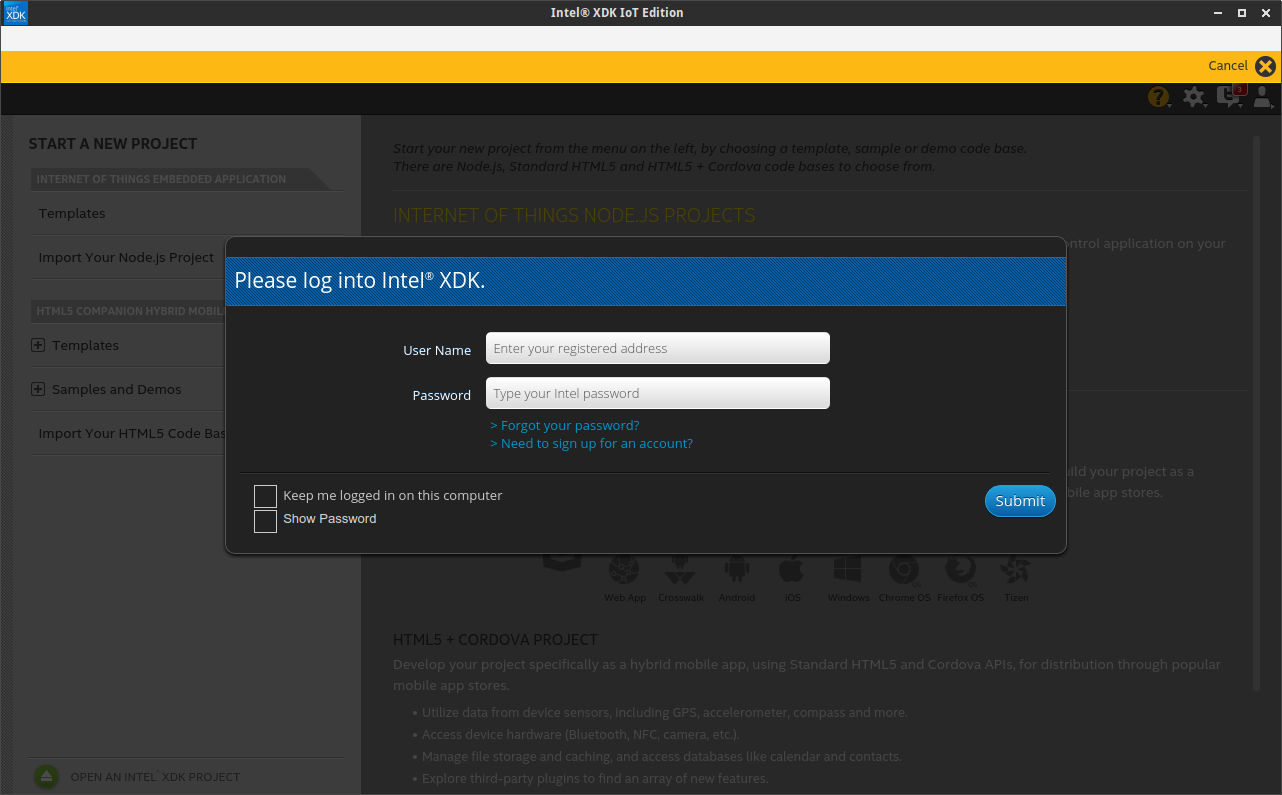Click the Chrome OS platform icon

[x=904, y=570]
